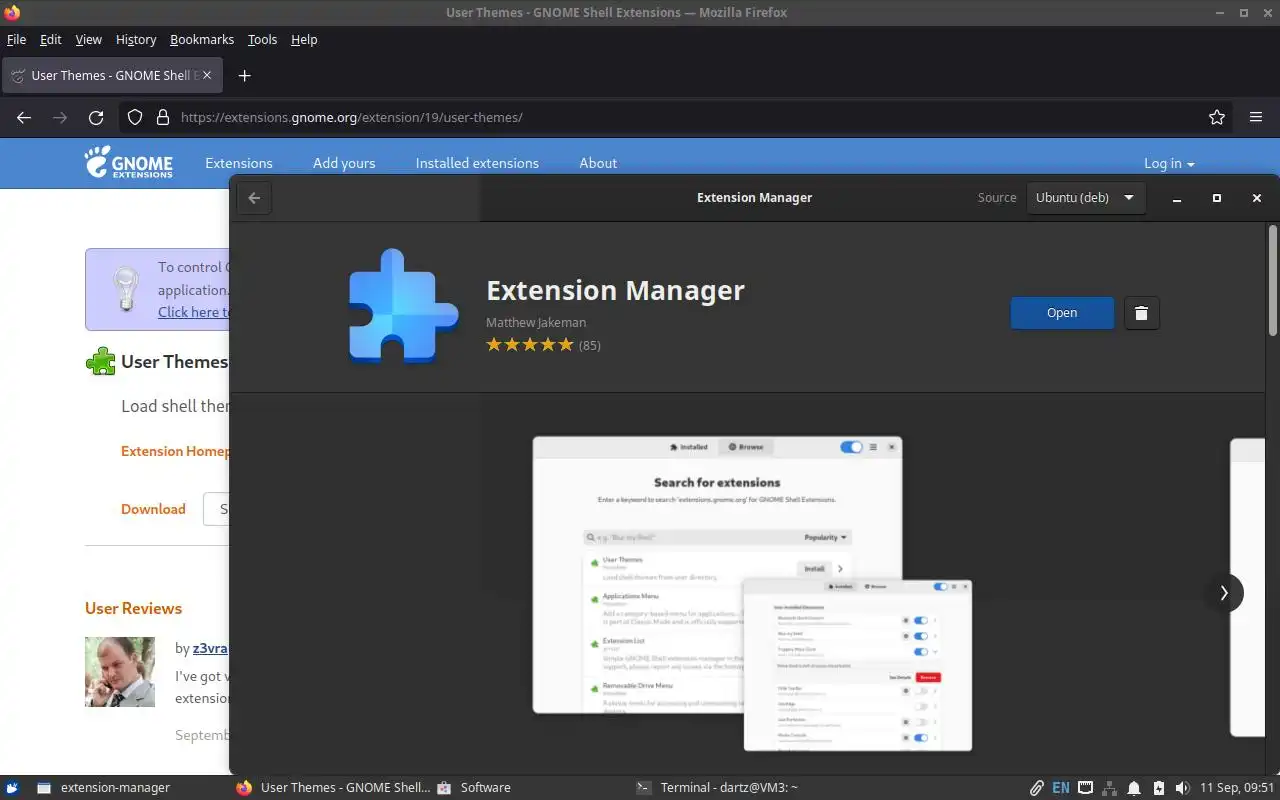Go back in the Software window
This screenshot has width=1280, height=800.
tap(254, 198)
